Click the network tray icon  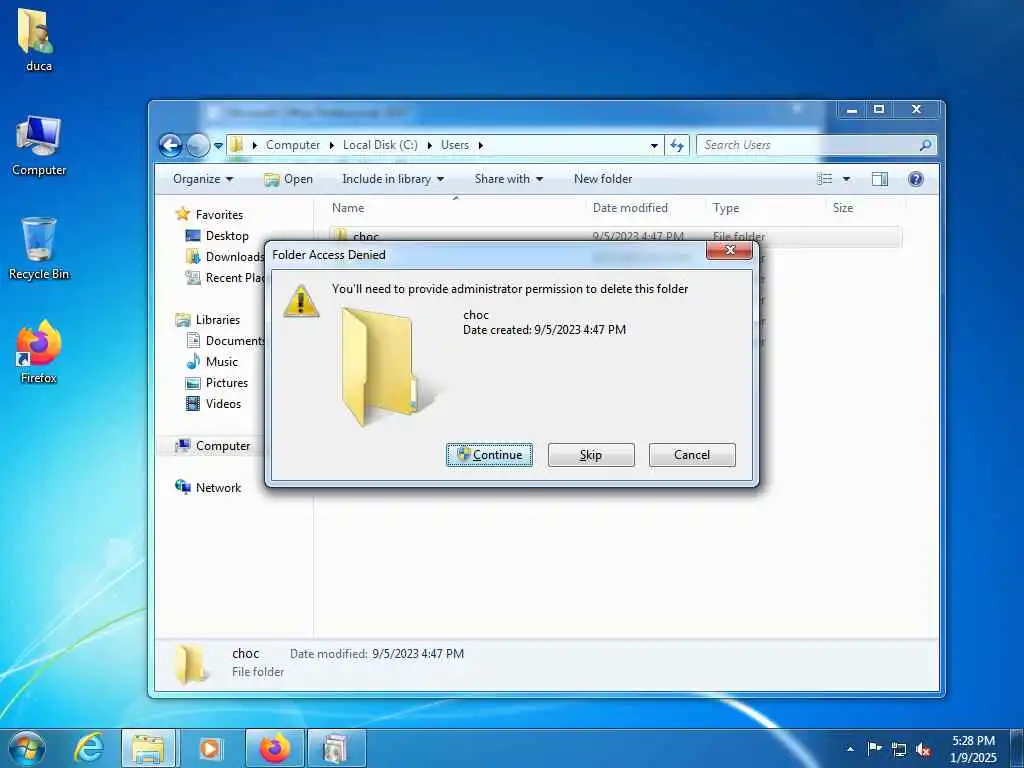(899, 749)
